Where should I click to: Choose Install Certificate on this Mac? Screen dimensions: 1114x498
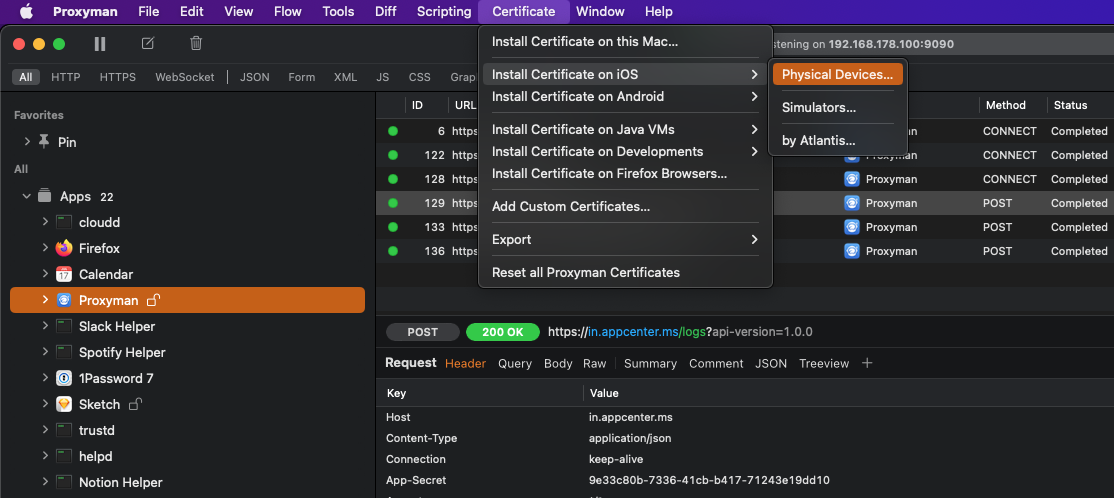coord(625,41)
